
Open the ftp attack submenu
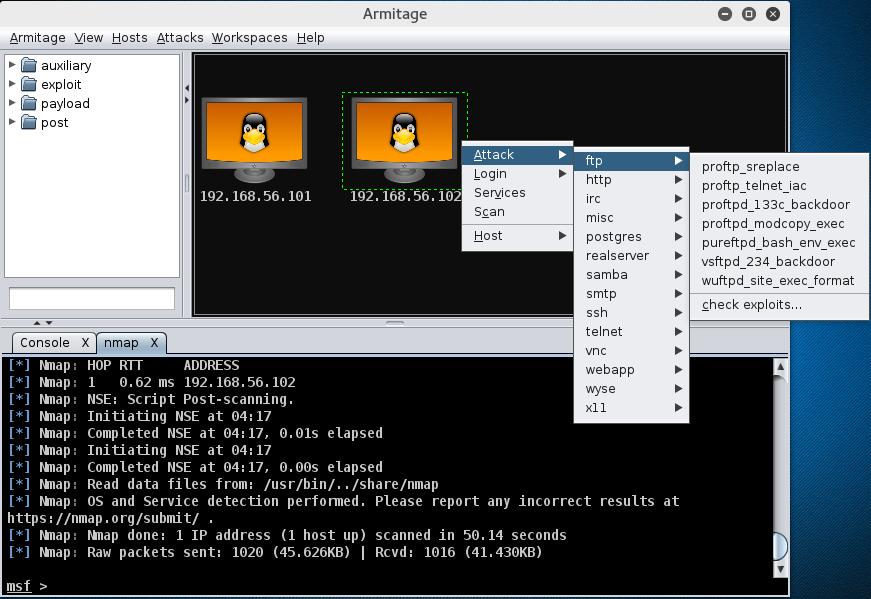tap(632, 161)
